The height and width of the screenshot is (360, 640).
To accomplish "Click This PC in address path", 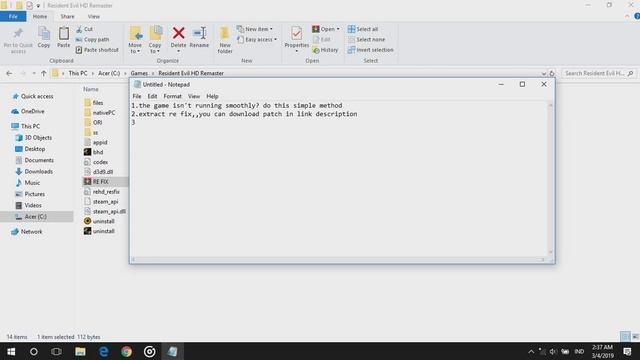I will (x=78, y=73).
